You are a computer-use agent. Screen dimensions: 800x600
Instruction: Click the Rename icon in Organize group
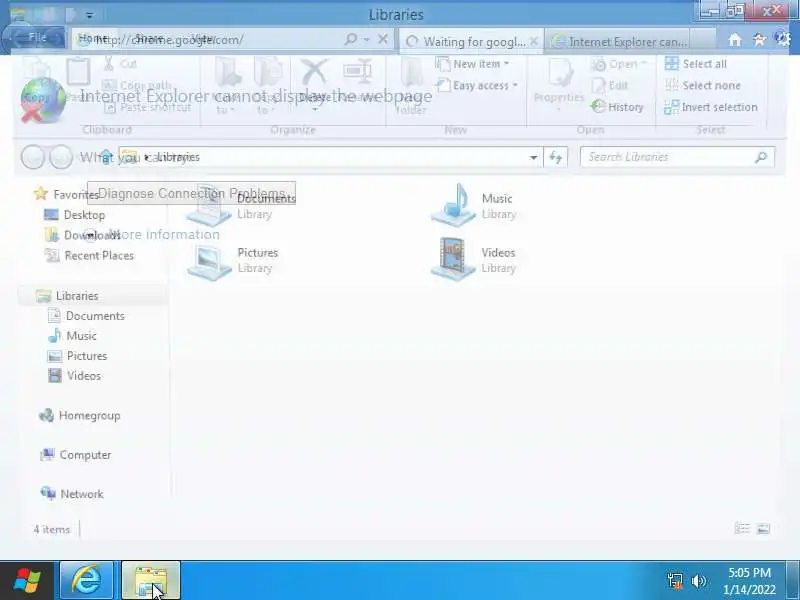357,71
